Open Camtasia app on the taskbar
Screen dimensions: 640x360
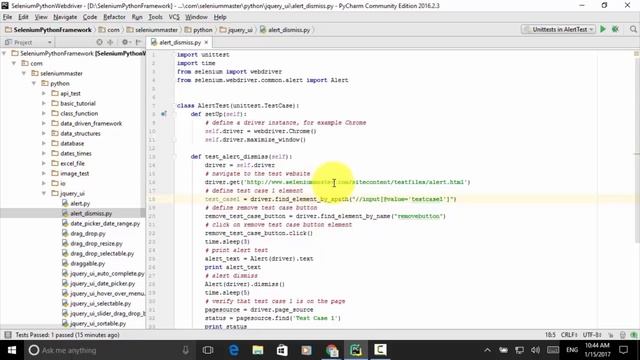click(380, 350)
